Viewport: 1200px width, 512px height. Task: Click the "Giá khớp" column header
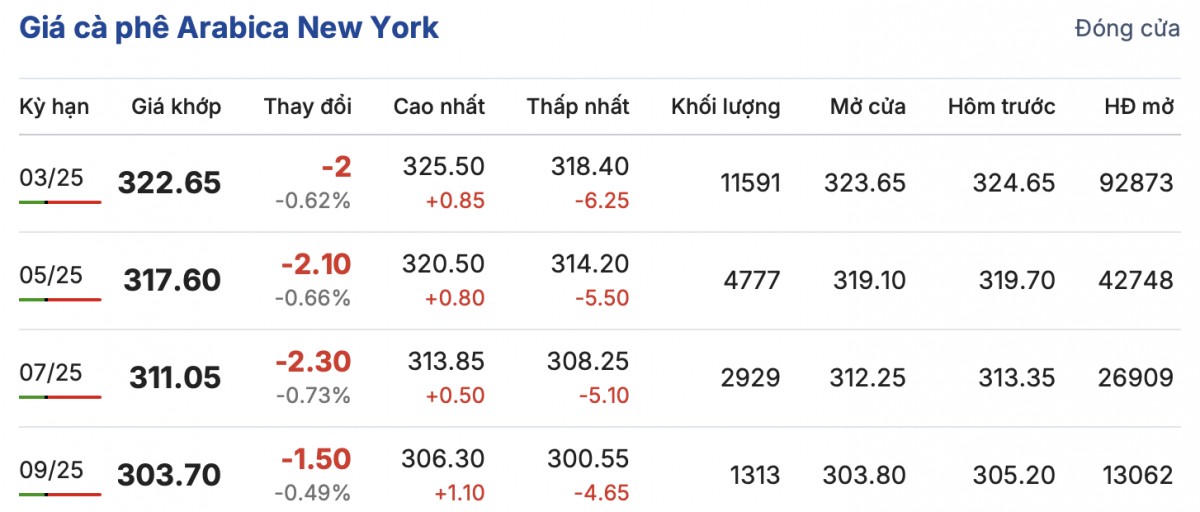[x=176, y=107]
